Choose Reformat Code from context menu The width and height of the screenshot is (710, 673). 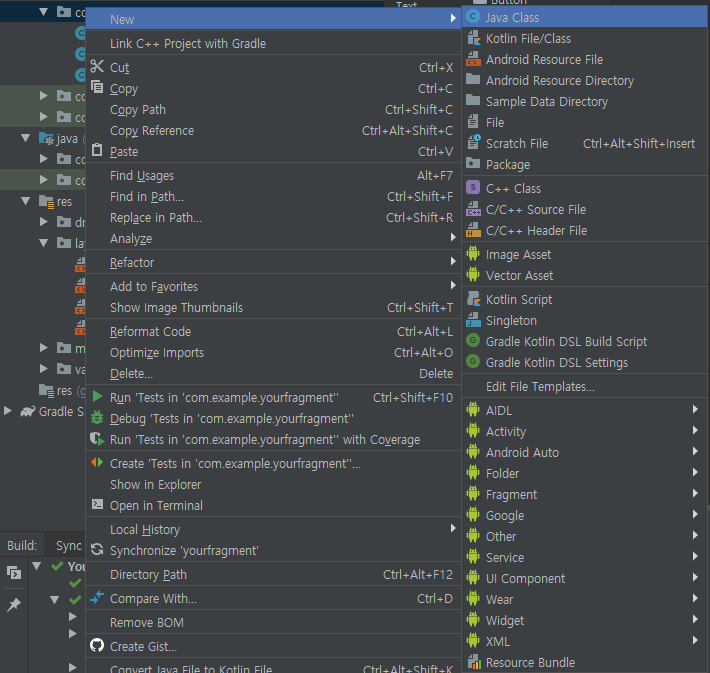(x=273, y=331)
